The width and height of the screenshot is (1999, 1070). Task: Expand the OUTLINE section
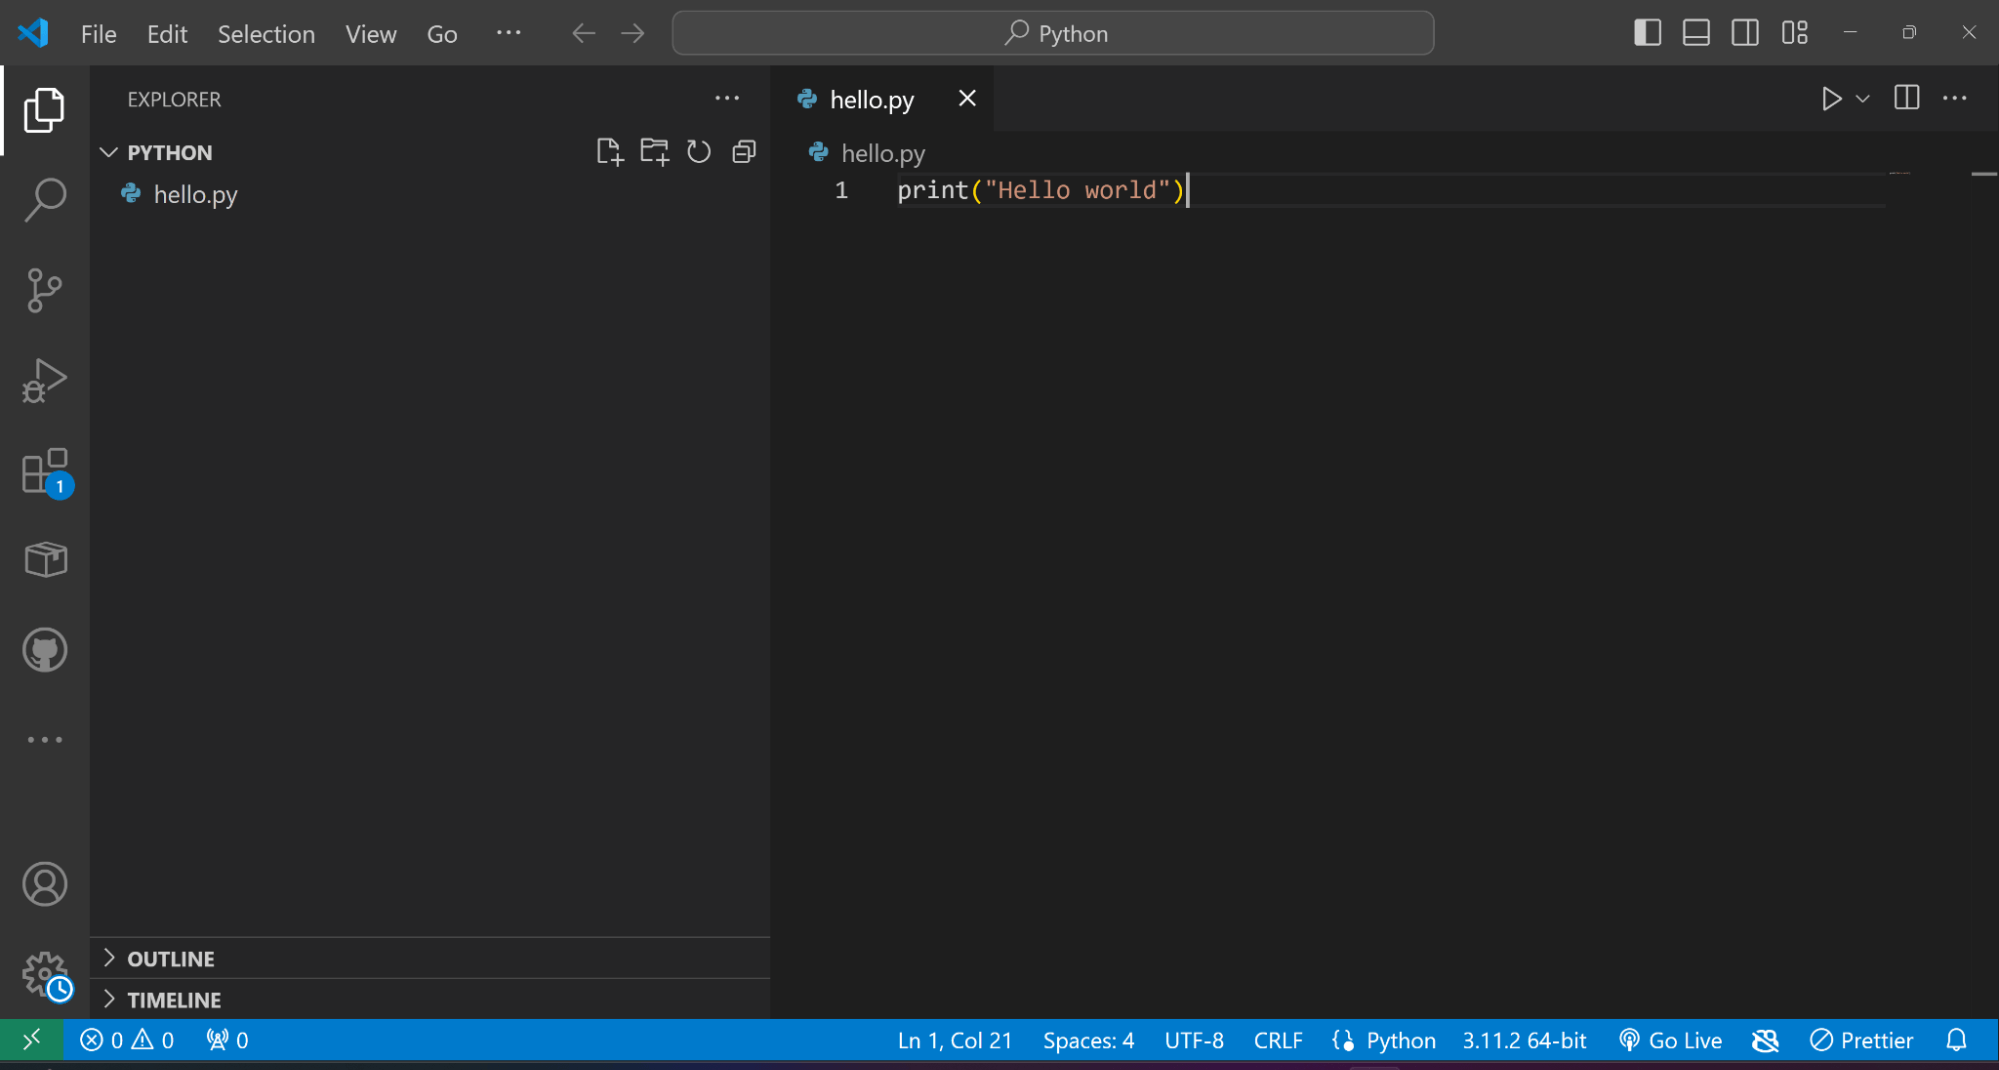pyautogui.click(x=430, y=958)
